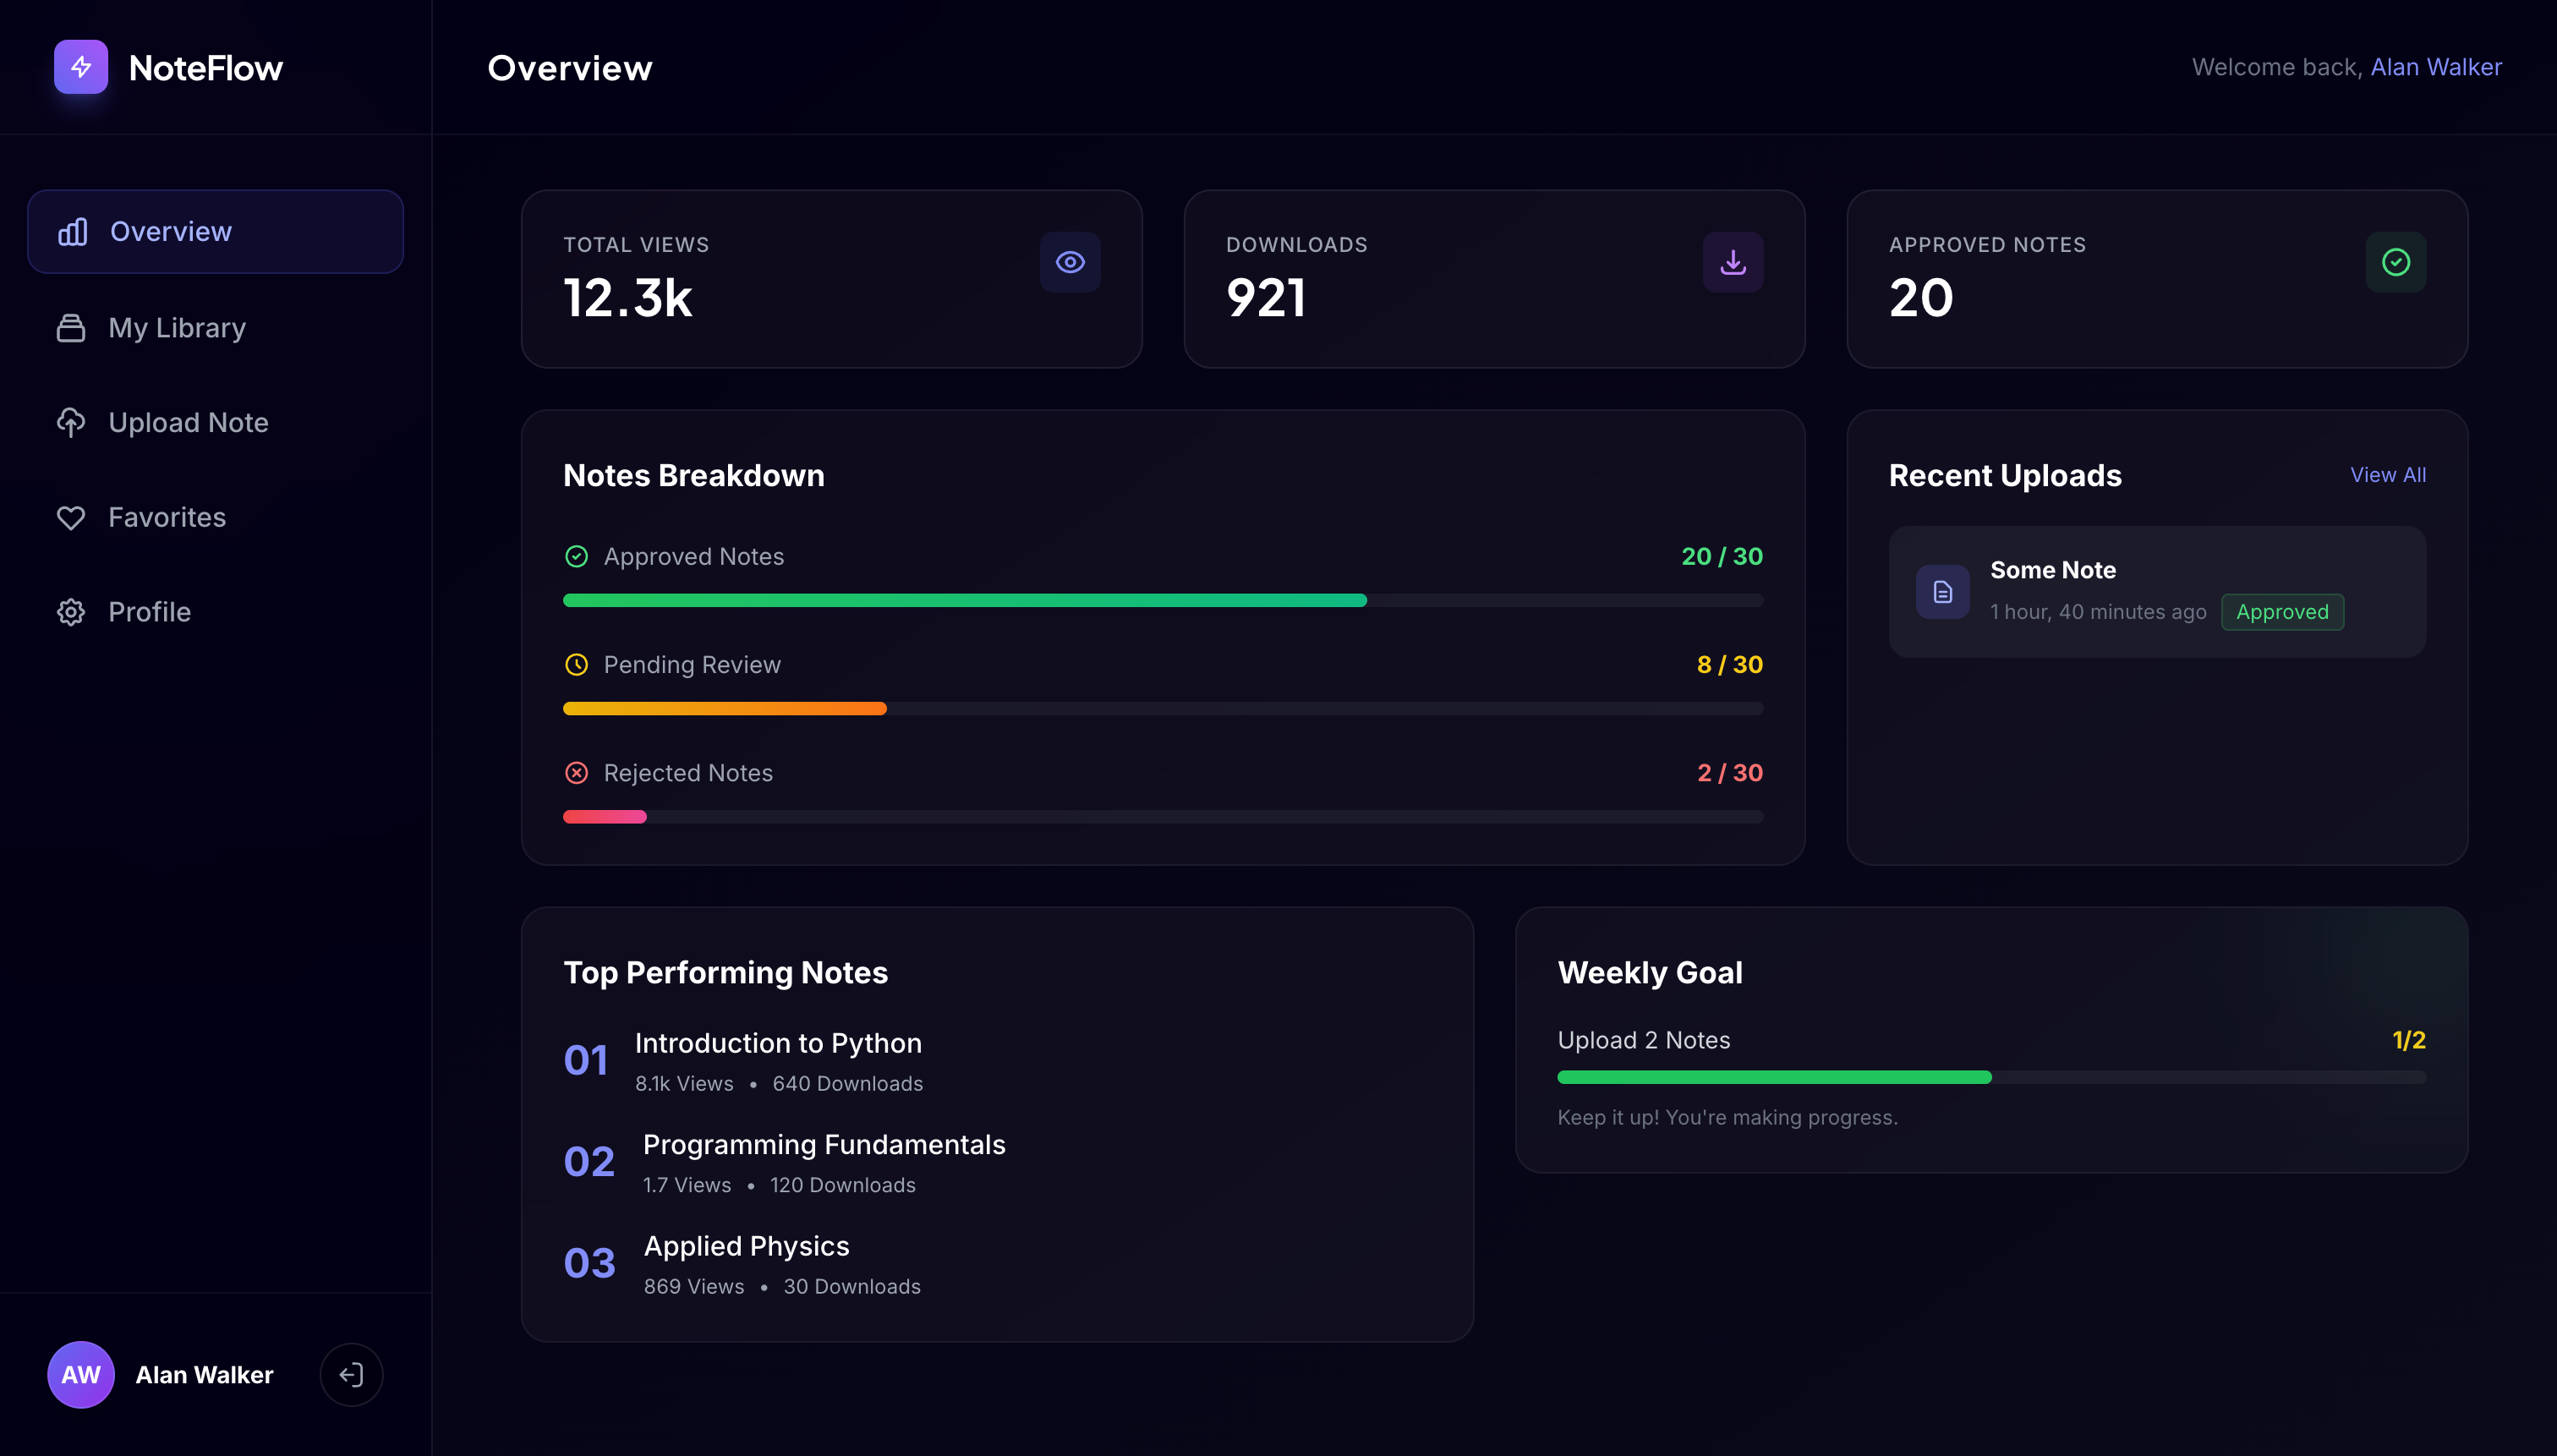This screenshot has height=1456, width=2557.
Task: Open Introduction to Python note
Action: tap(778, 1043)
